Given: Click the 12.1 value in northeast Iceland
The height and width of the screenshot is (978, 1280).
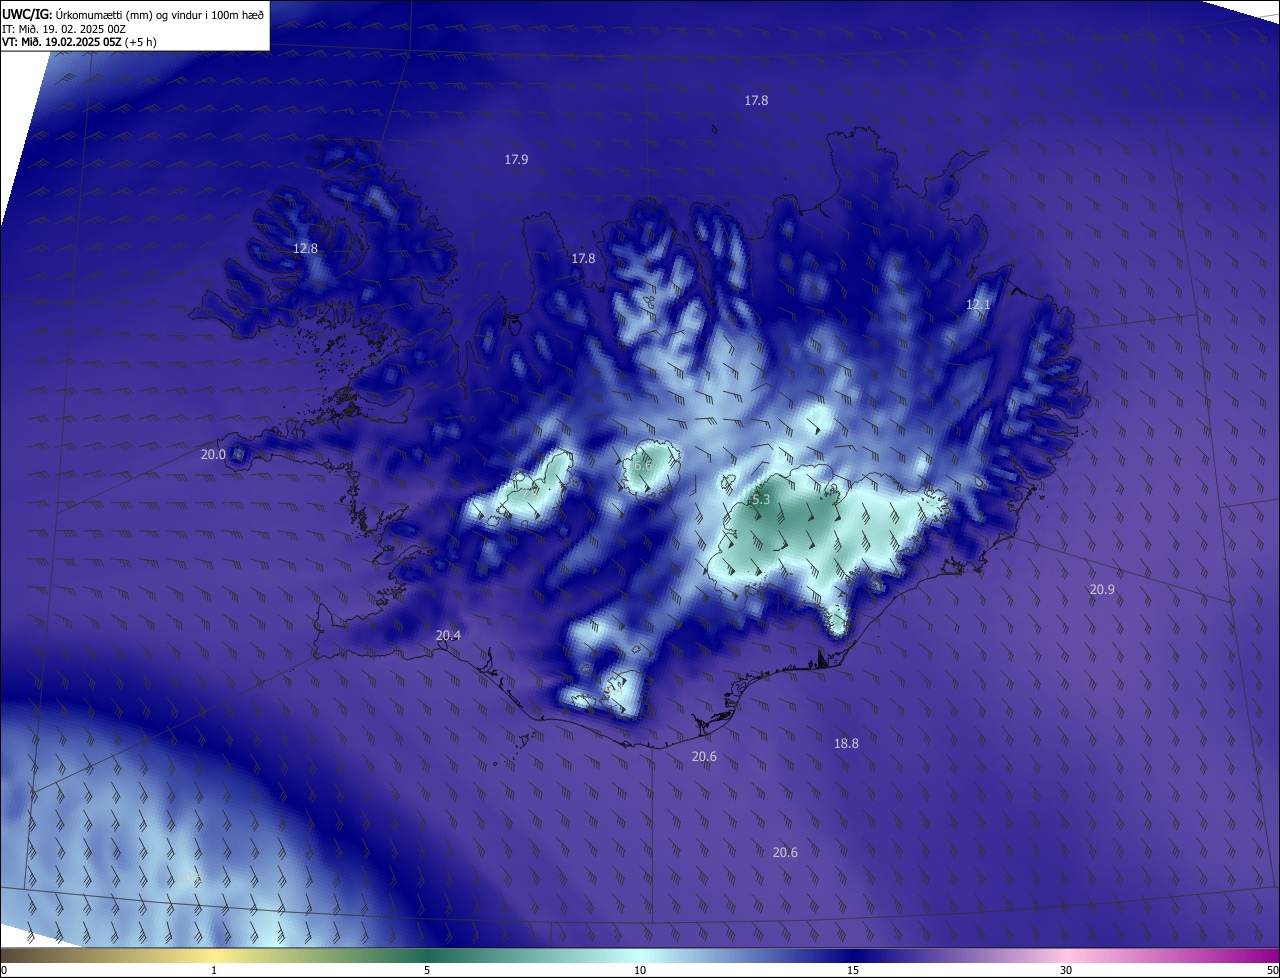Looking at the screenshot, I should pyautogui.click(x=978, y=304).
